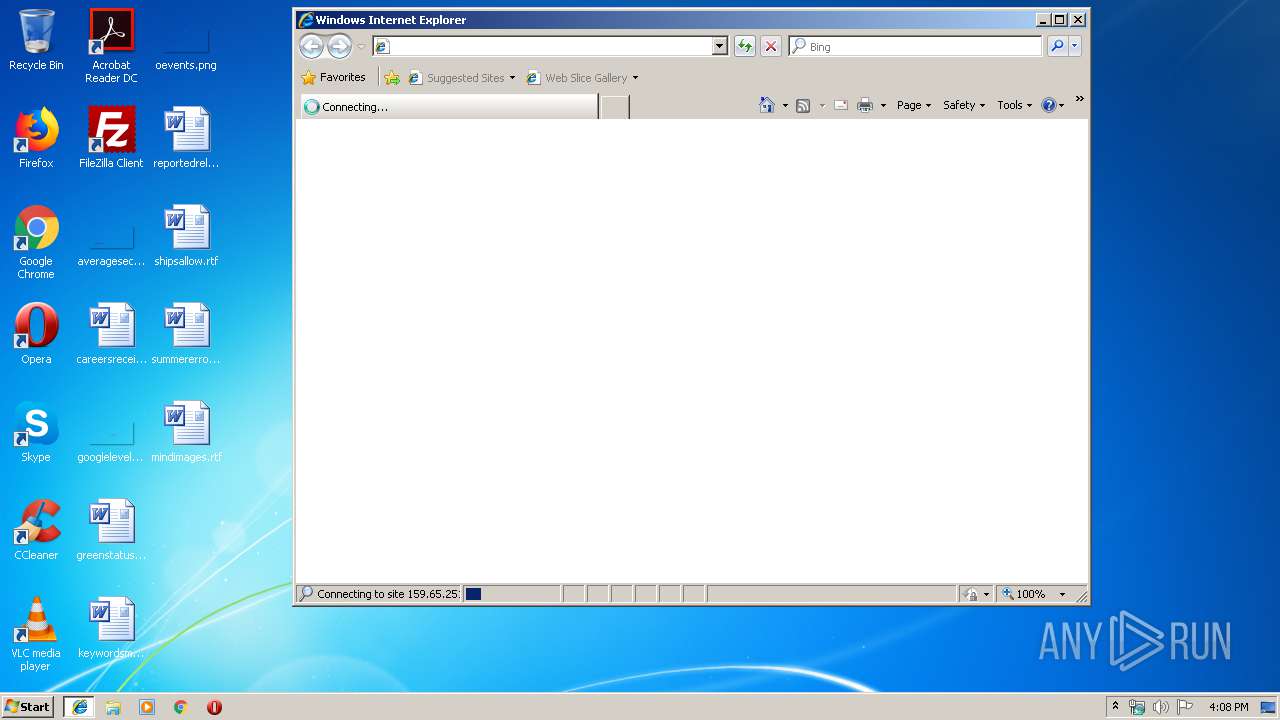This screenshot has width=1280, height=720.
Task: Select Firefox desktop shortcut
Action: (x=36, y=138)
